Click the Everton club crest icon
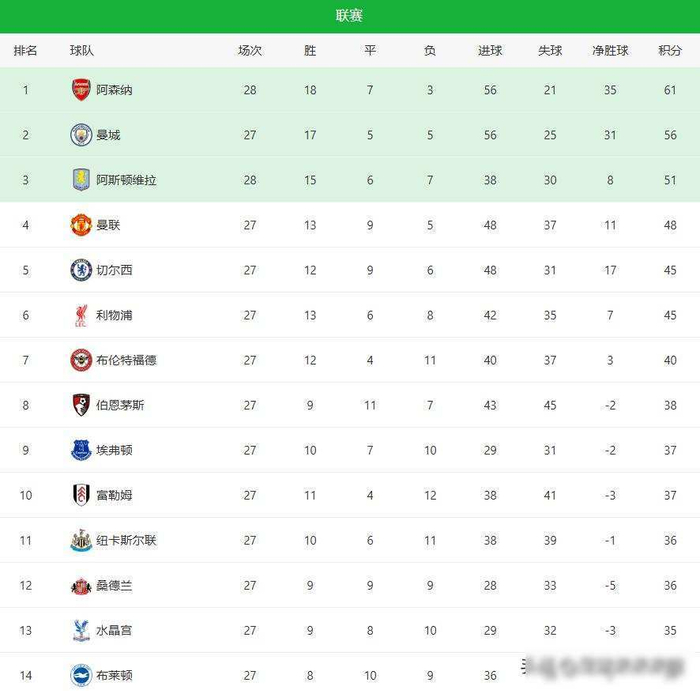 pyautogui.click(x=81, y=450)
